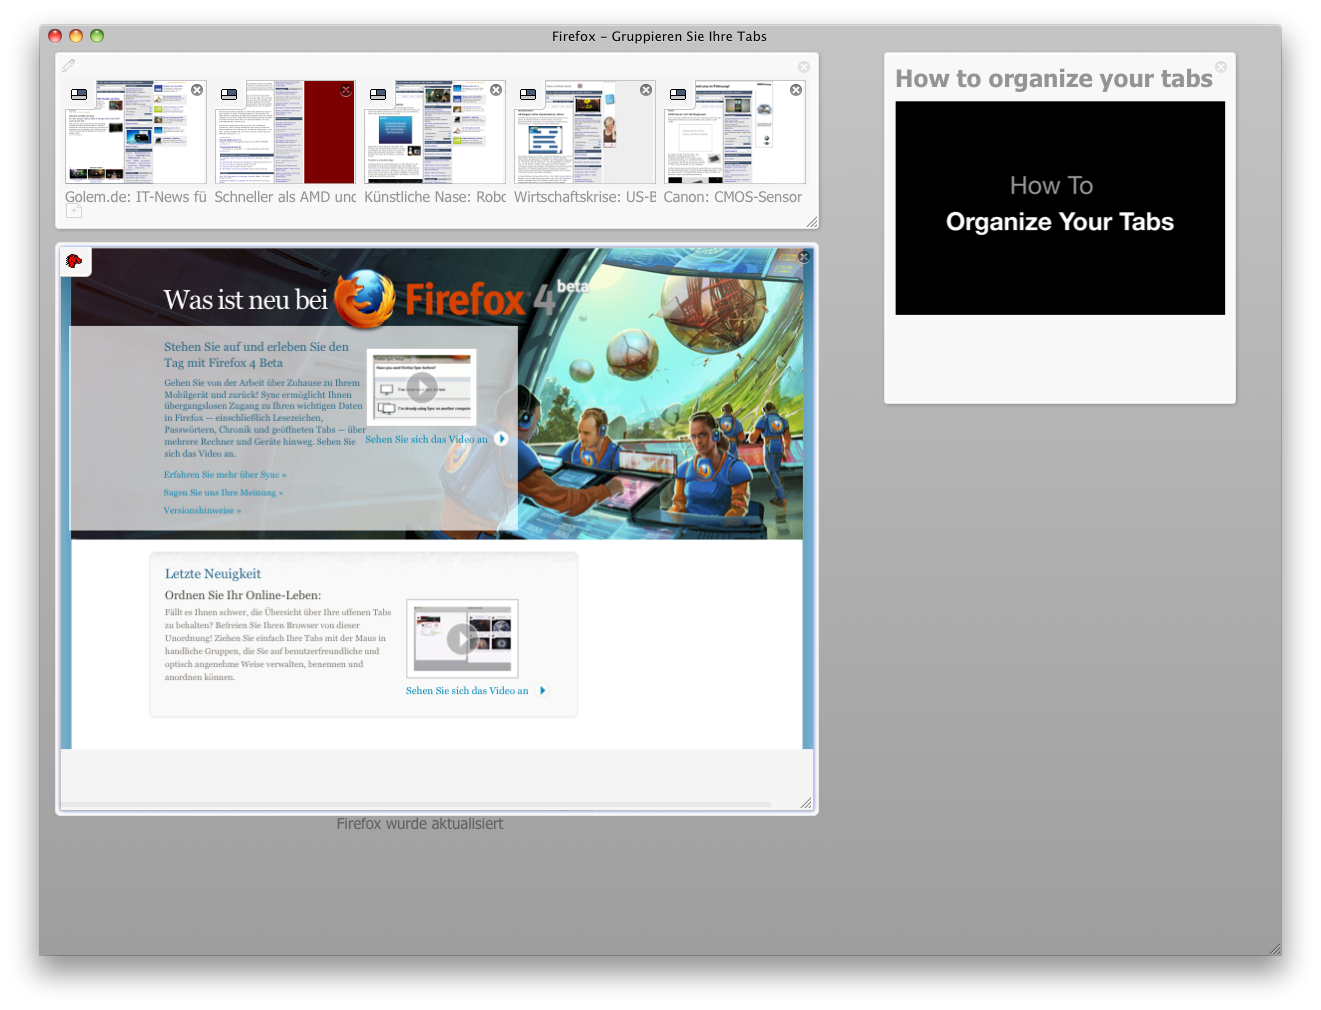Close the Canon CMOS-Sensor tab thumbnail
The image size is (1321, 1010).
click(795, 89)
